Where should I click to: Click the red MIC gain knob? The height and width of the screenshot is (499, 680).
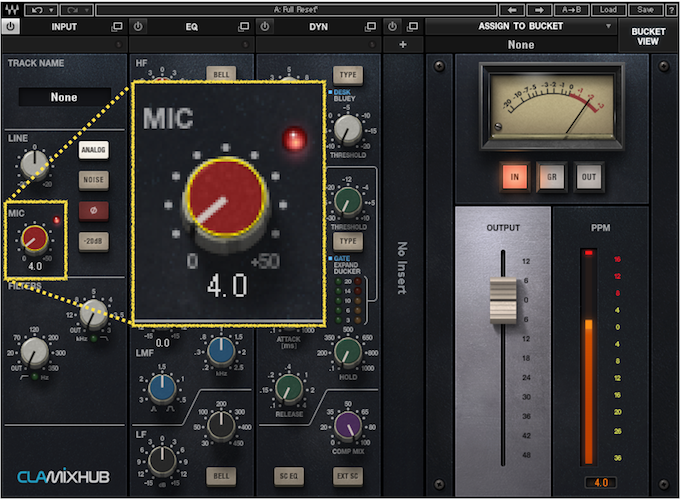coord(35,238)
